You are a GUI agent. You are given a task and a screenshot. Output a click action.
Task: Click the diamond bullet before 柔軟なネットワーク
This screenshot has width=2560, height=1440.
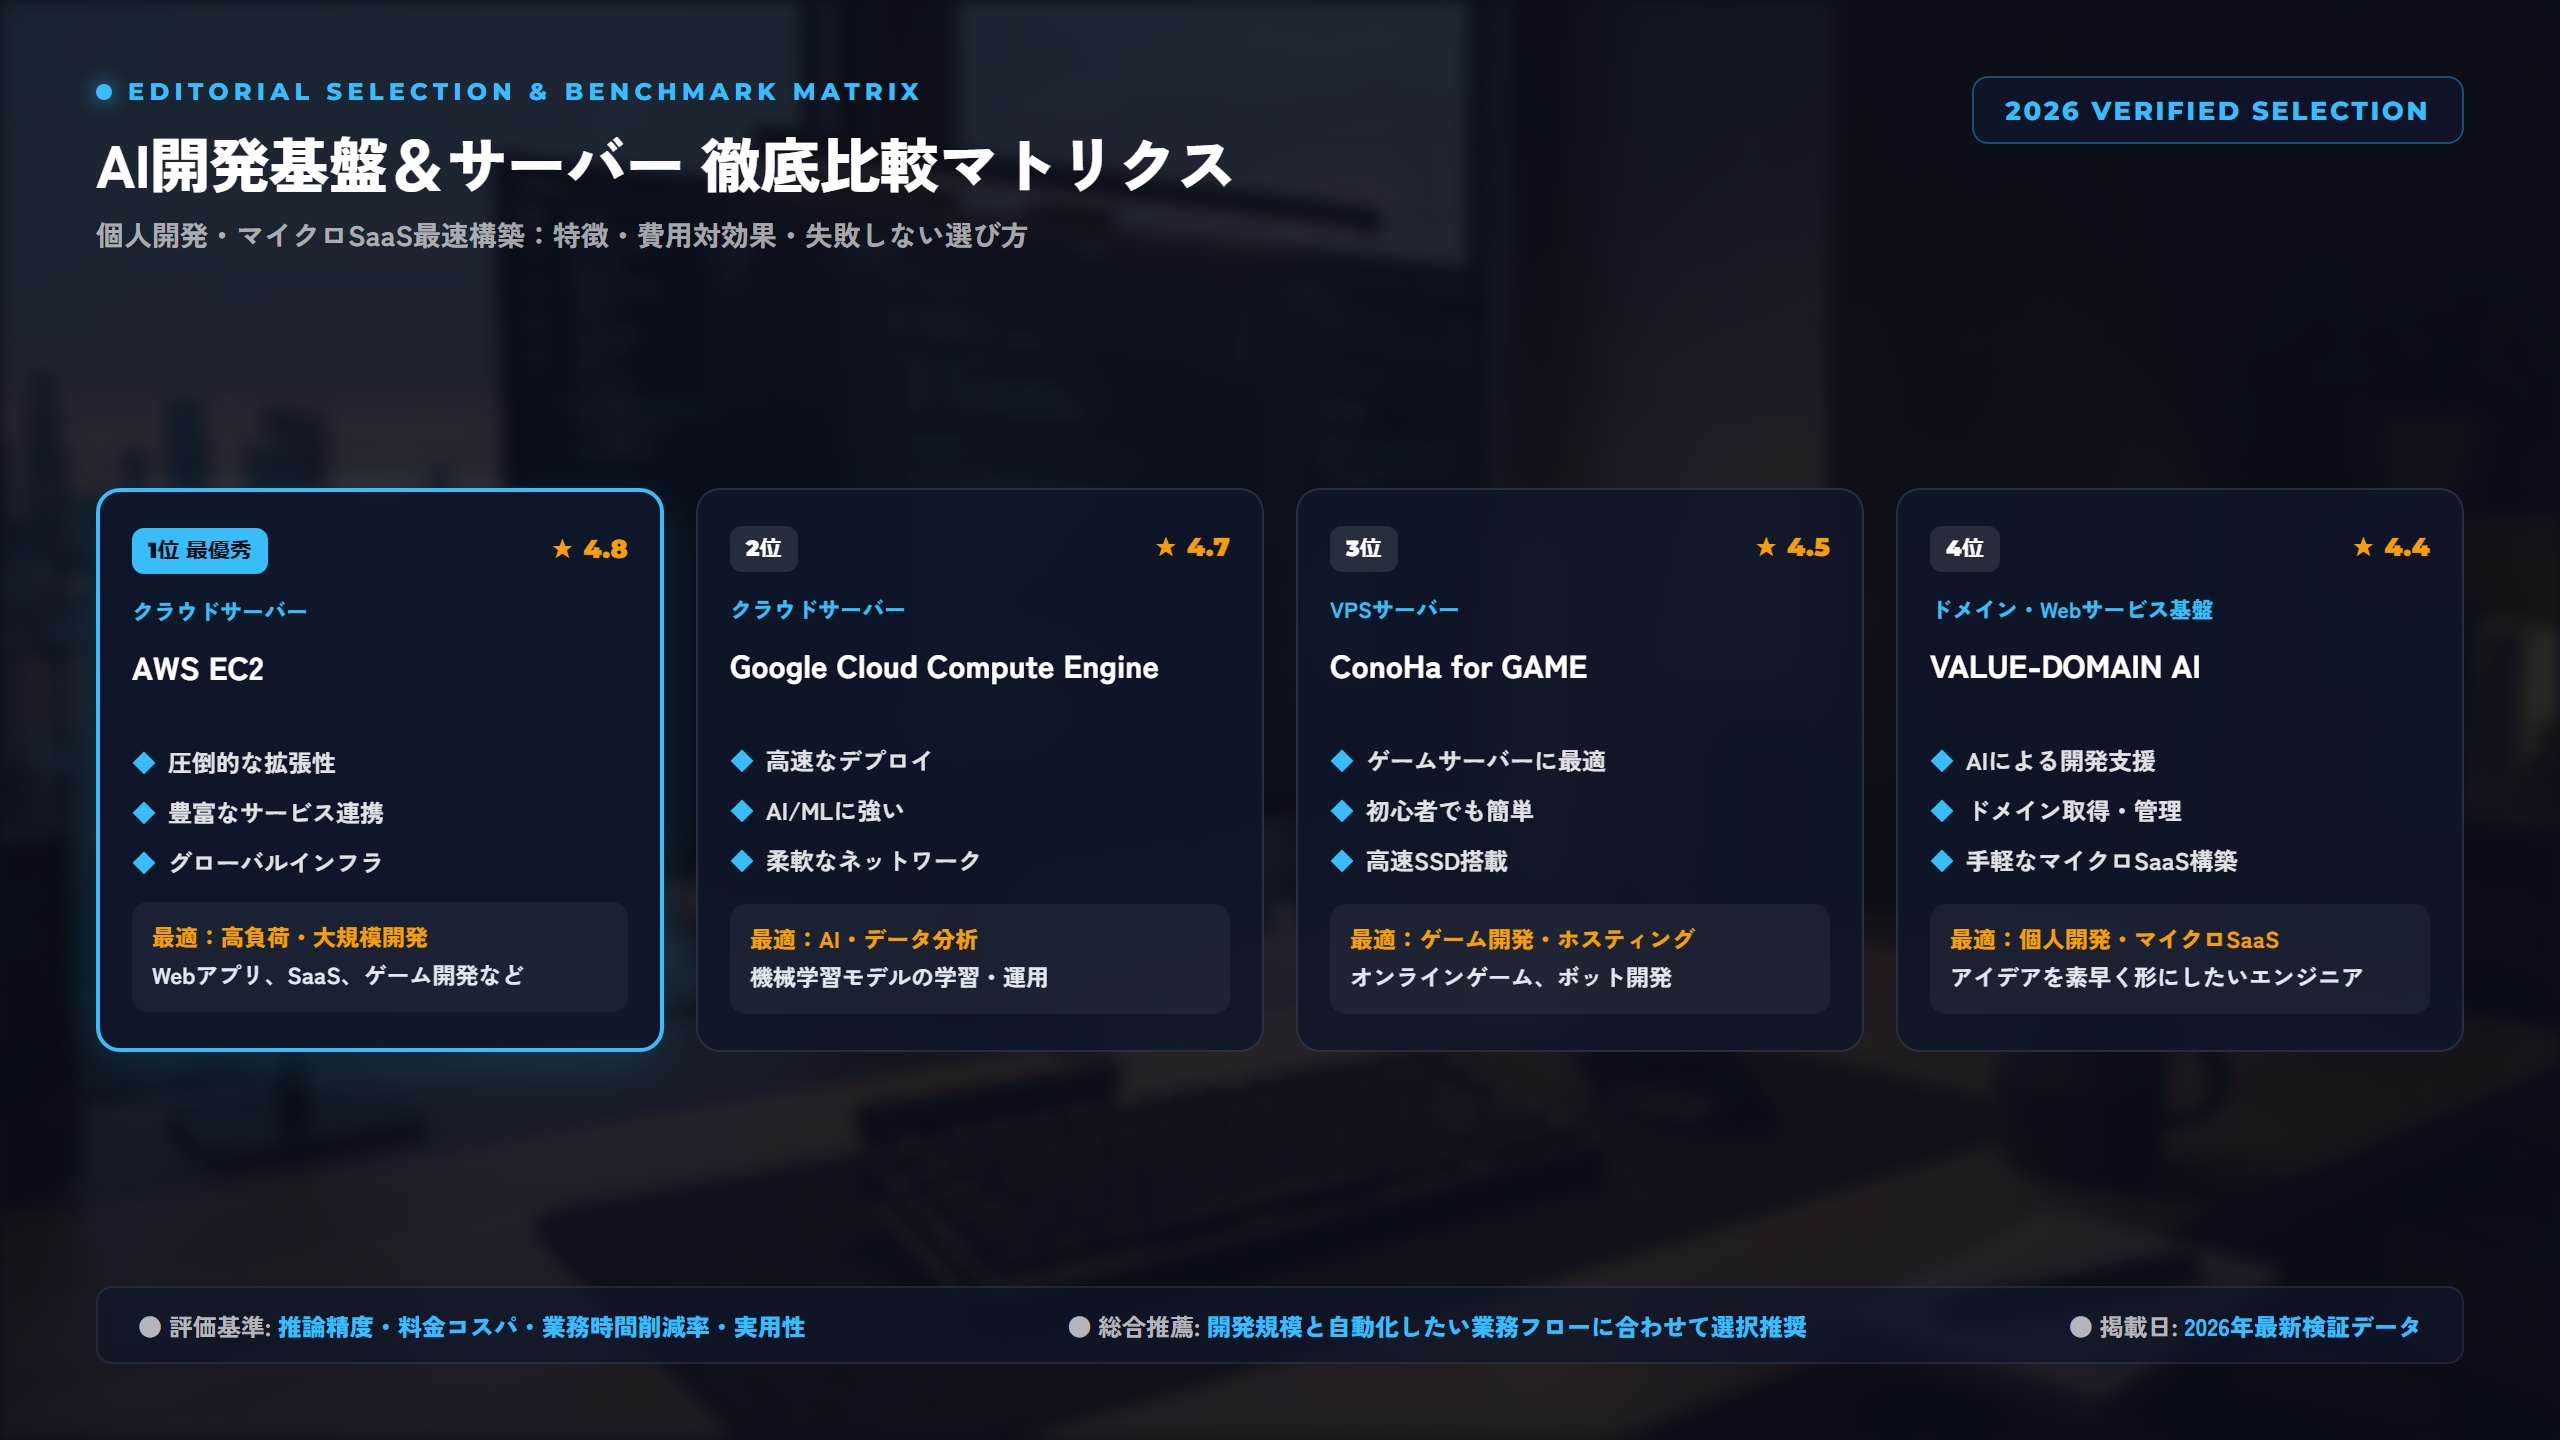pyautogui.click(x=742, y=861)
